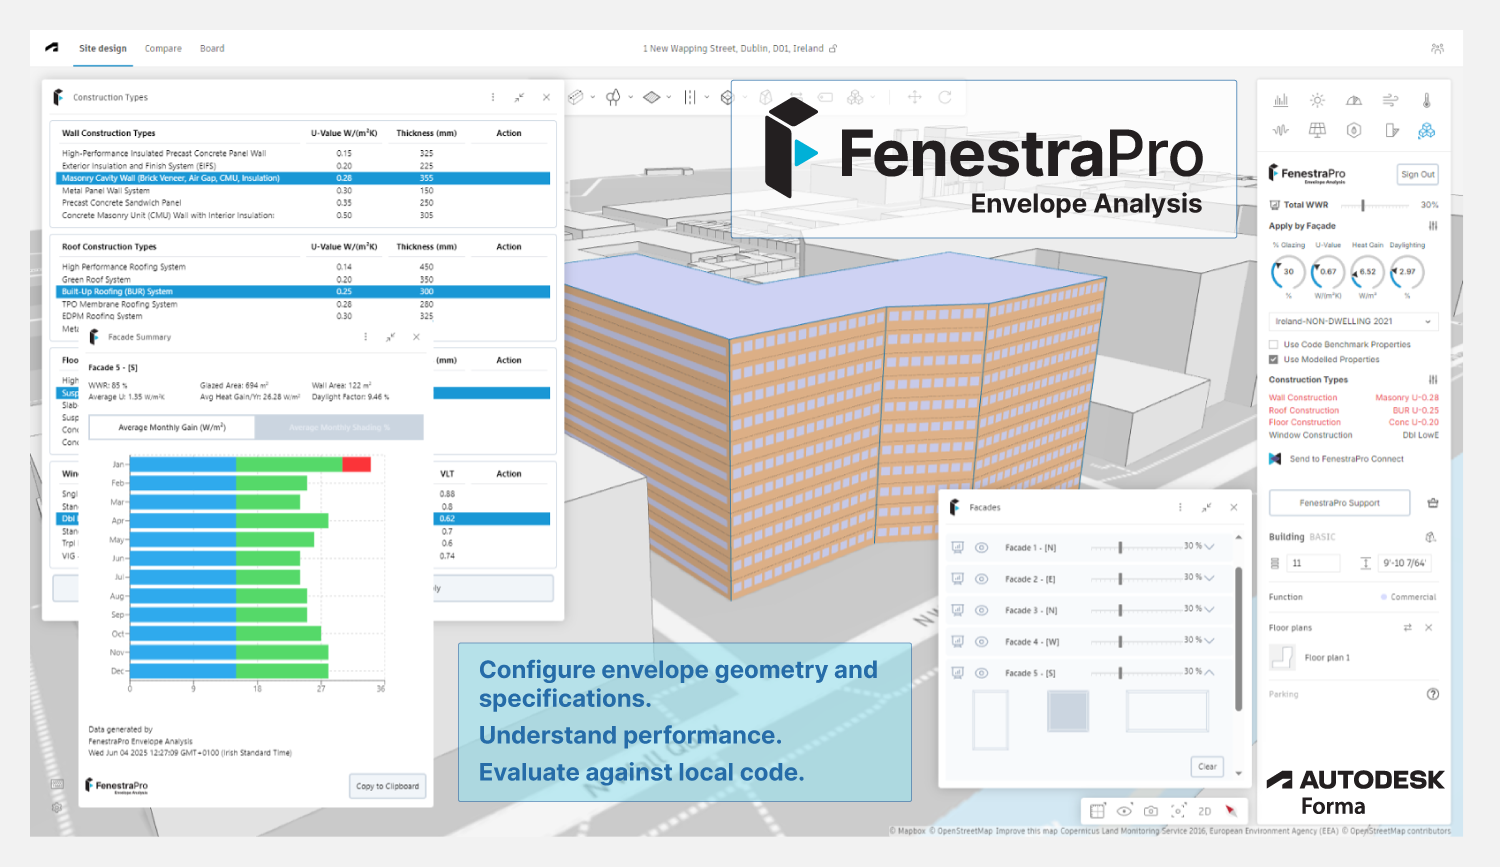1500x867 pixels.
Task: Open the daylight potential dome icon
Action: [1354, 100]
